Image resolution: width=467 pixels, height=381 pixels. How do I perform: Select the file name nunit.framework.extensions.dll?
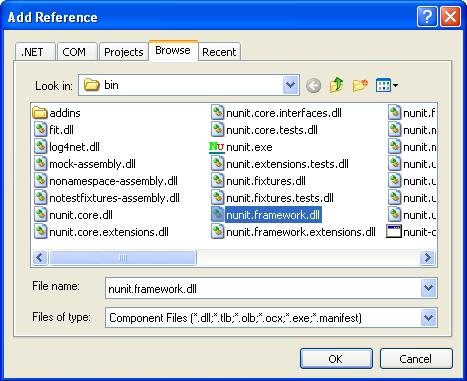coord(301,232)
